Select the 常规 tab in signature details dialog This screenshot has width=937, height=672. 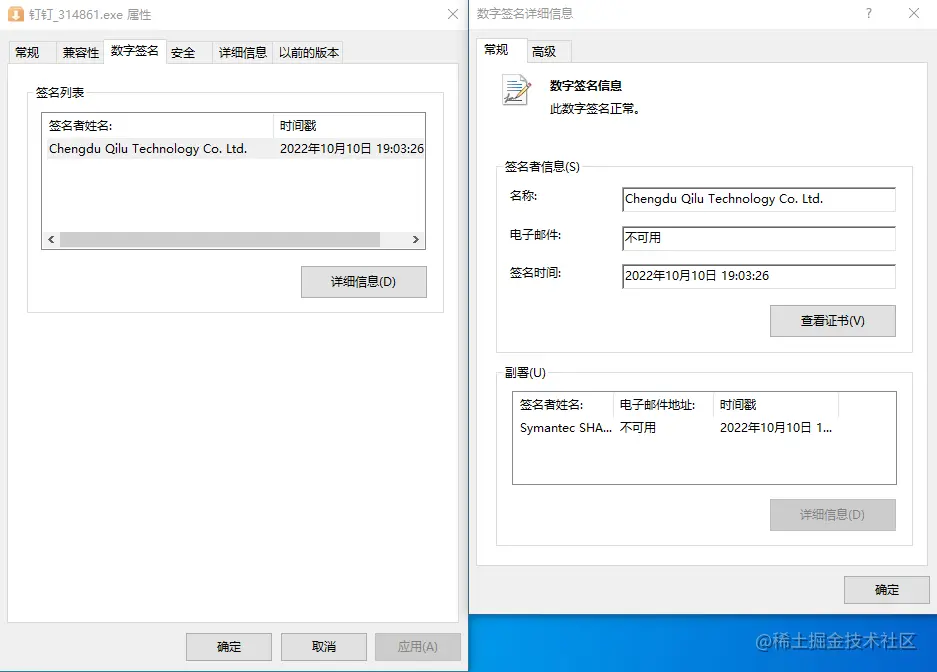coord(497,49)
